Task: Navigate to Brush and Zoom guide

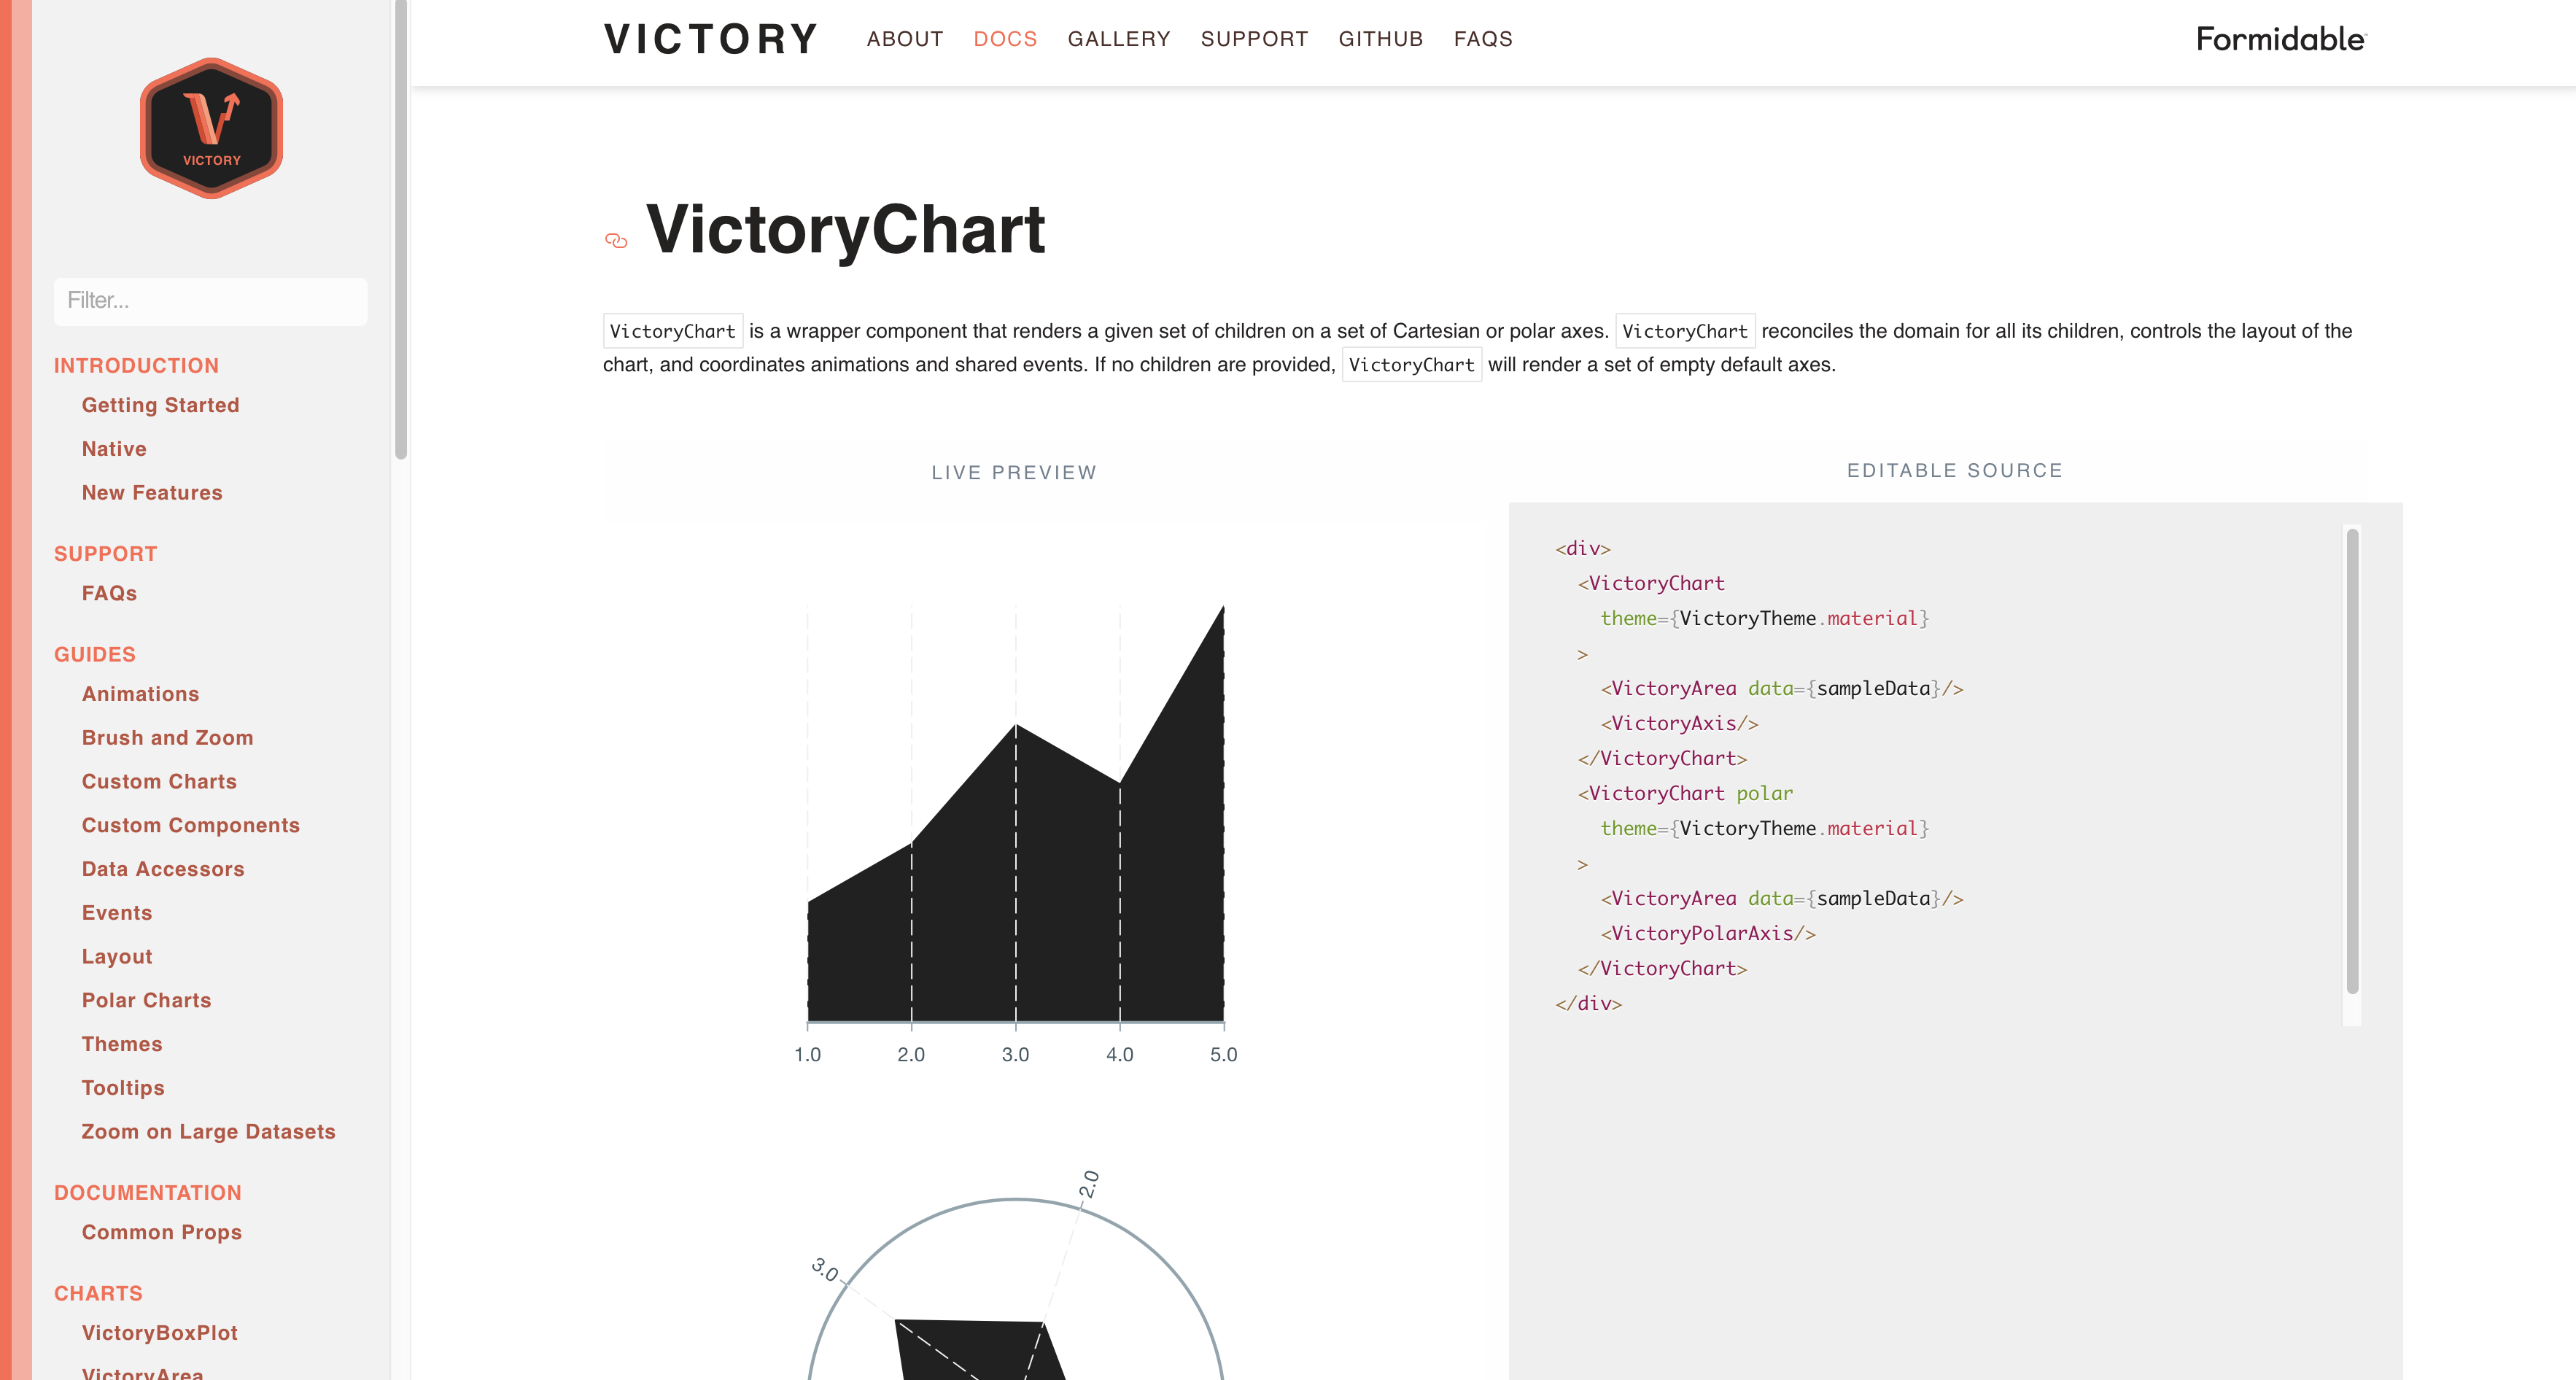Action: [168, 738]
